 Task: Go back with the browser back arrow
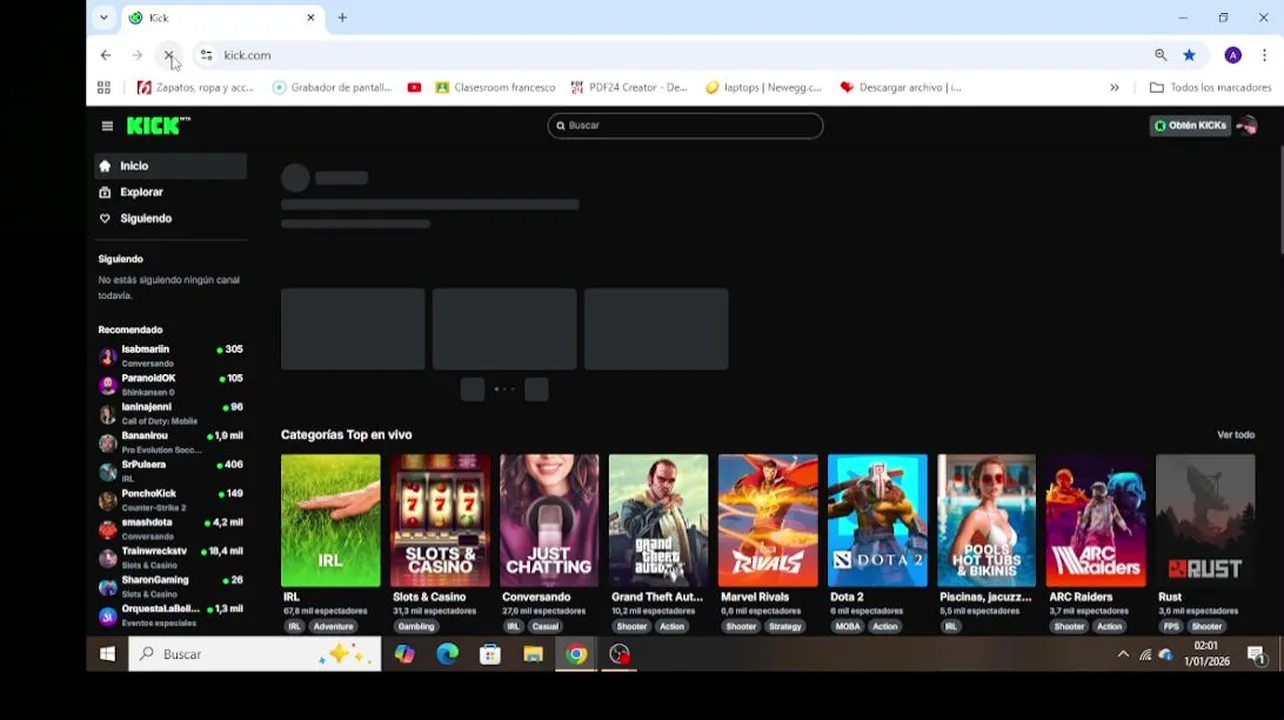[x=106, y=55]
